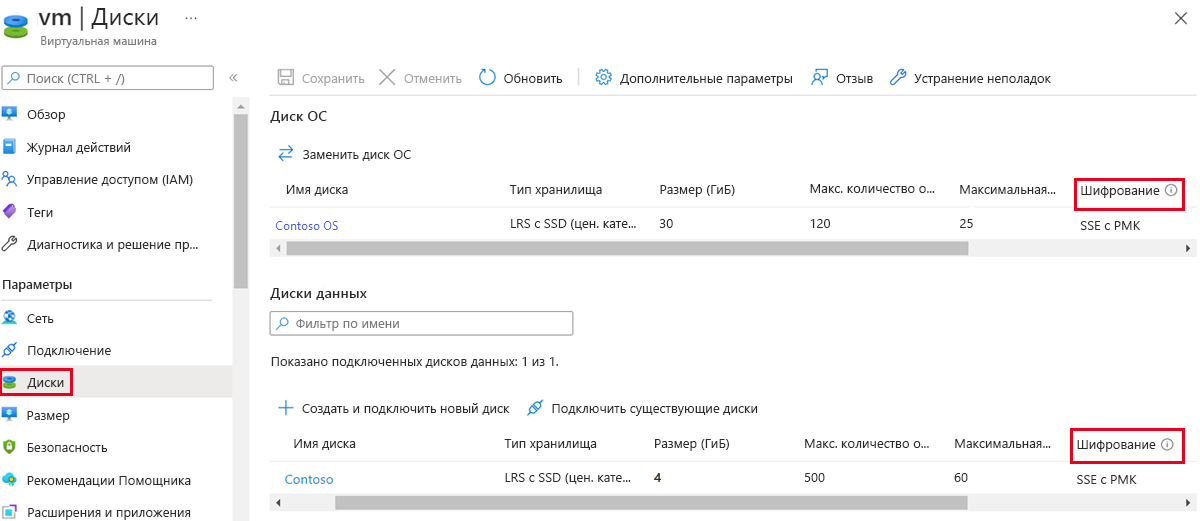Select Сеть in the Параметры section
Image resolution: width=1200 pixels, height=521 pixels.
pos(40,318)
